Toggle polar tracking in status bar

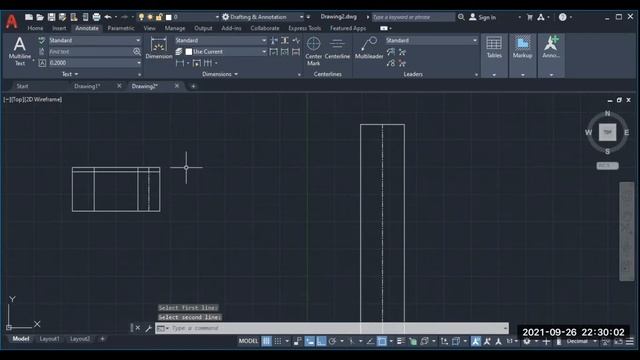coord(333,341)
